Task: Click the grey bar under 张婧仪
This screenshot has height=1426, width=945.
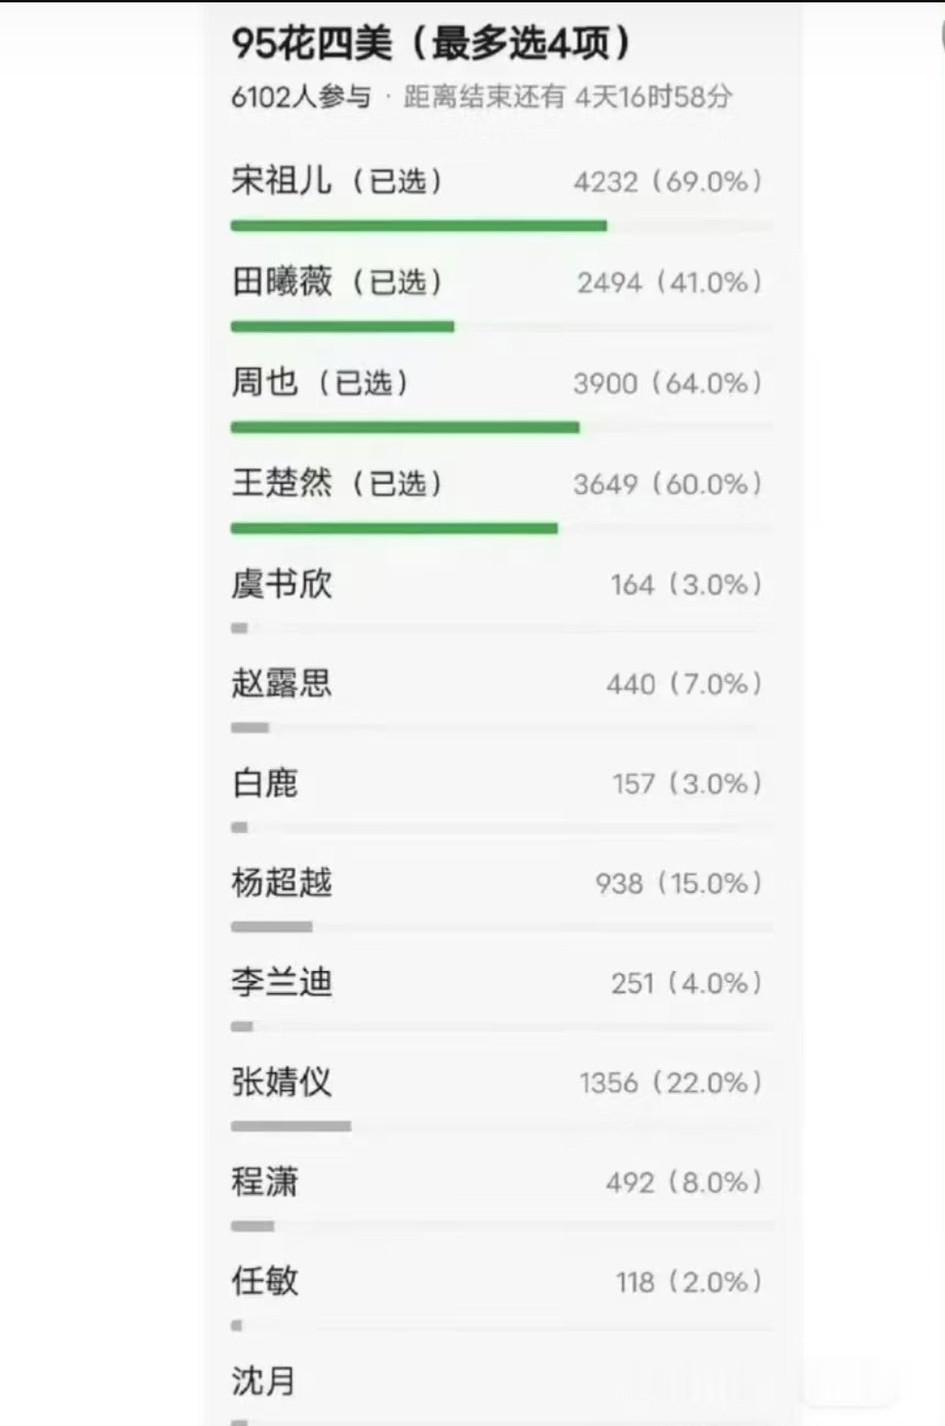Action: click(291, 1126)
